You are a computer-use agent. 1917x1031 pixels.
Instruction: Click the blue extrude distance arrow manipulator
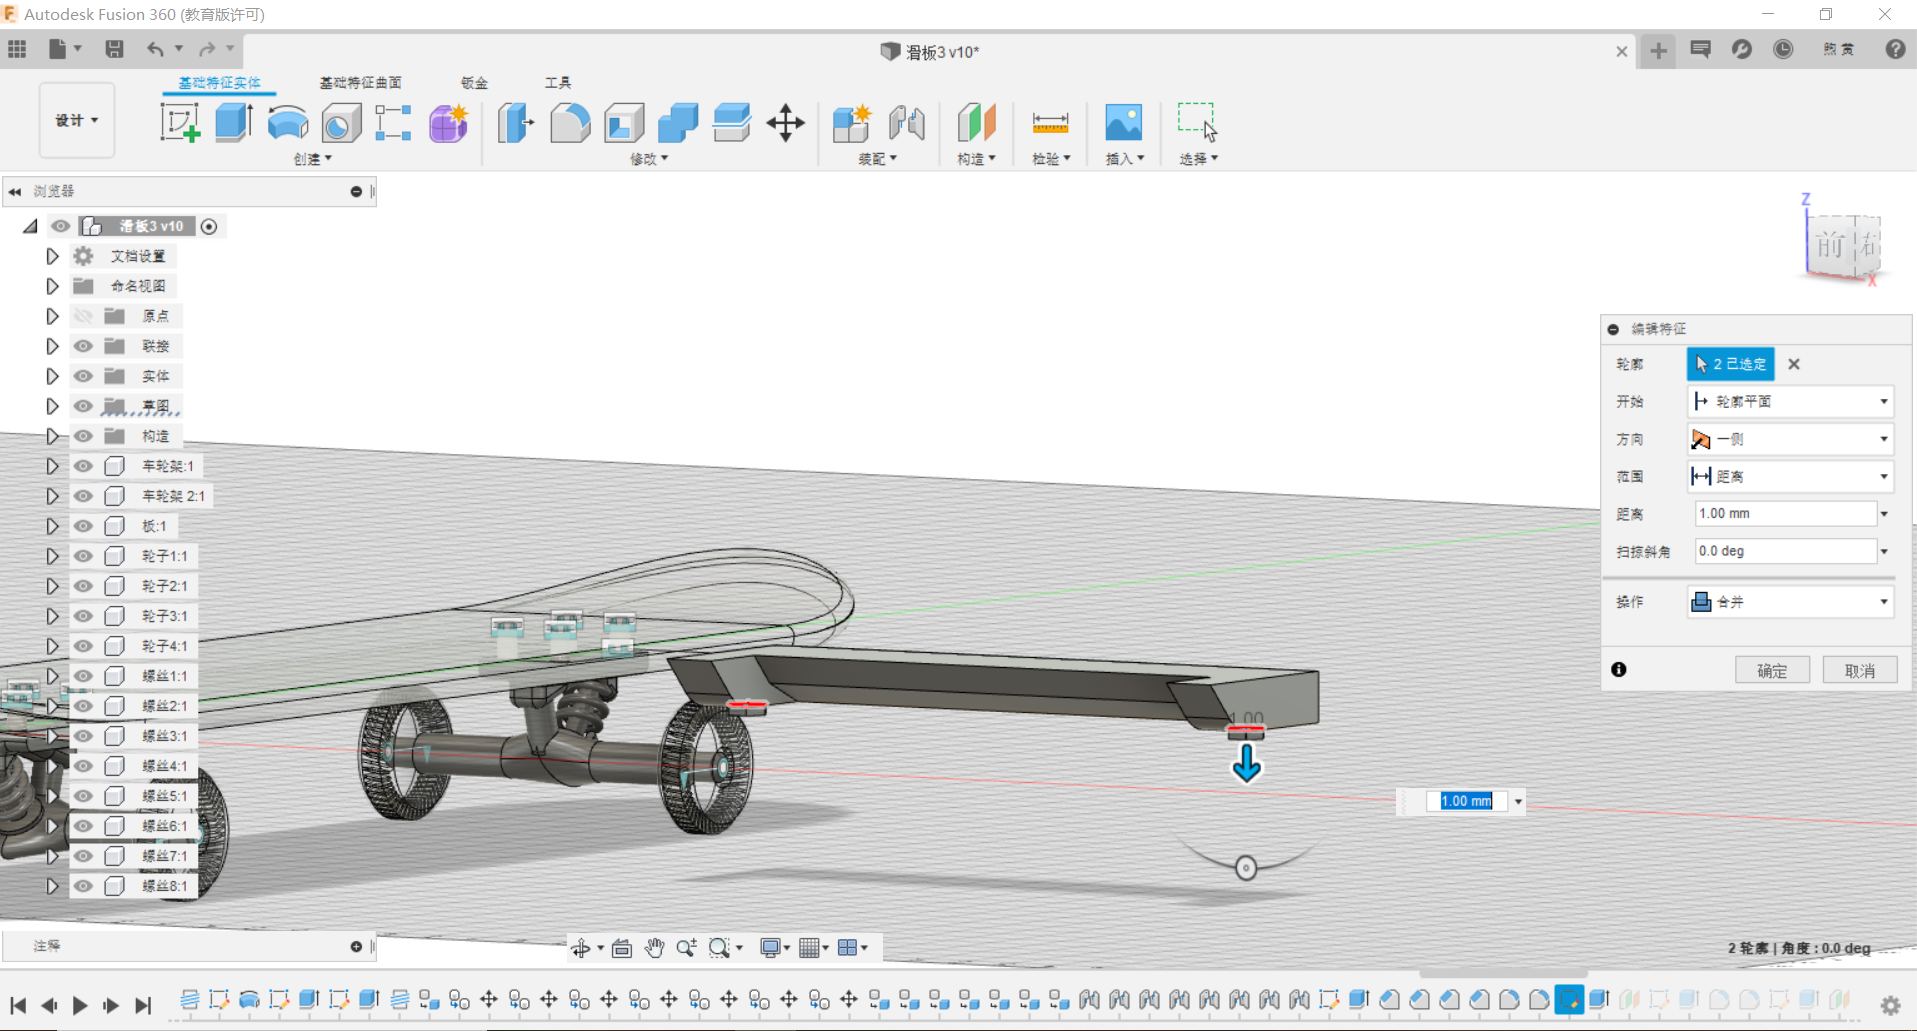(1246, 764)
